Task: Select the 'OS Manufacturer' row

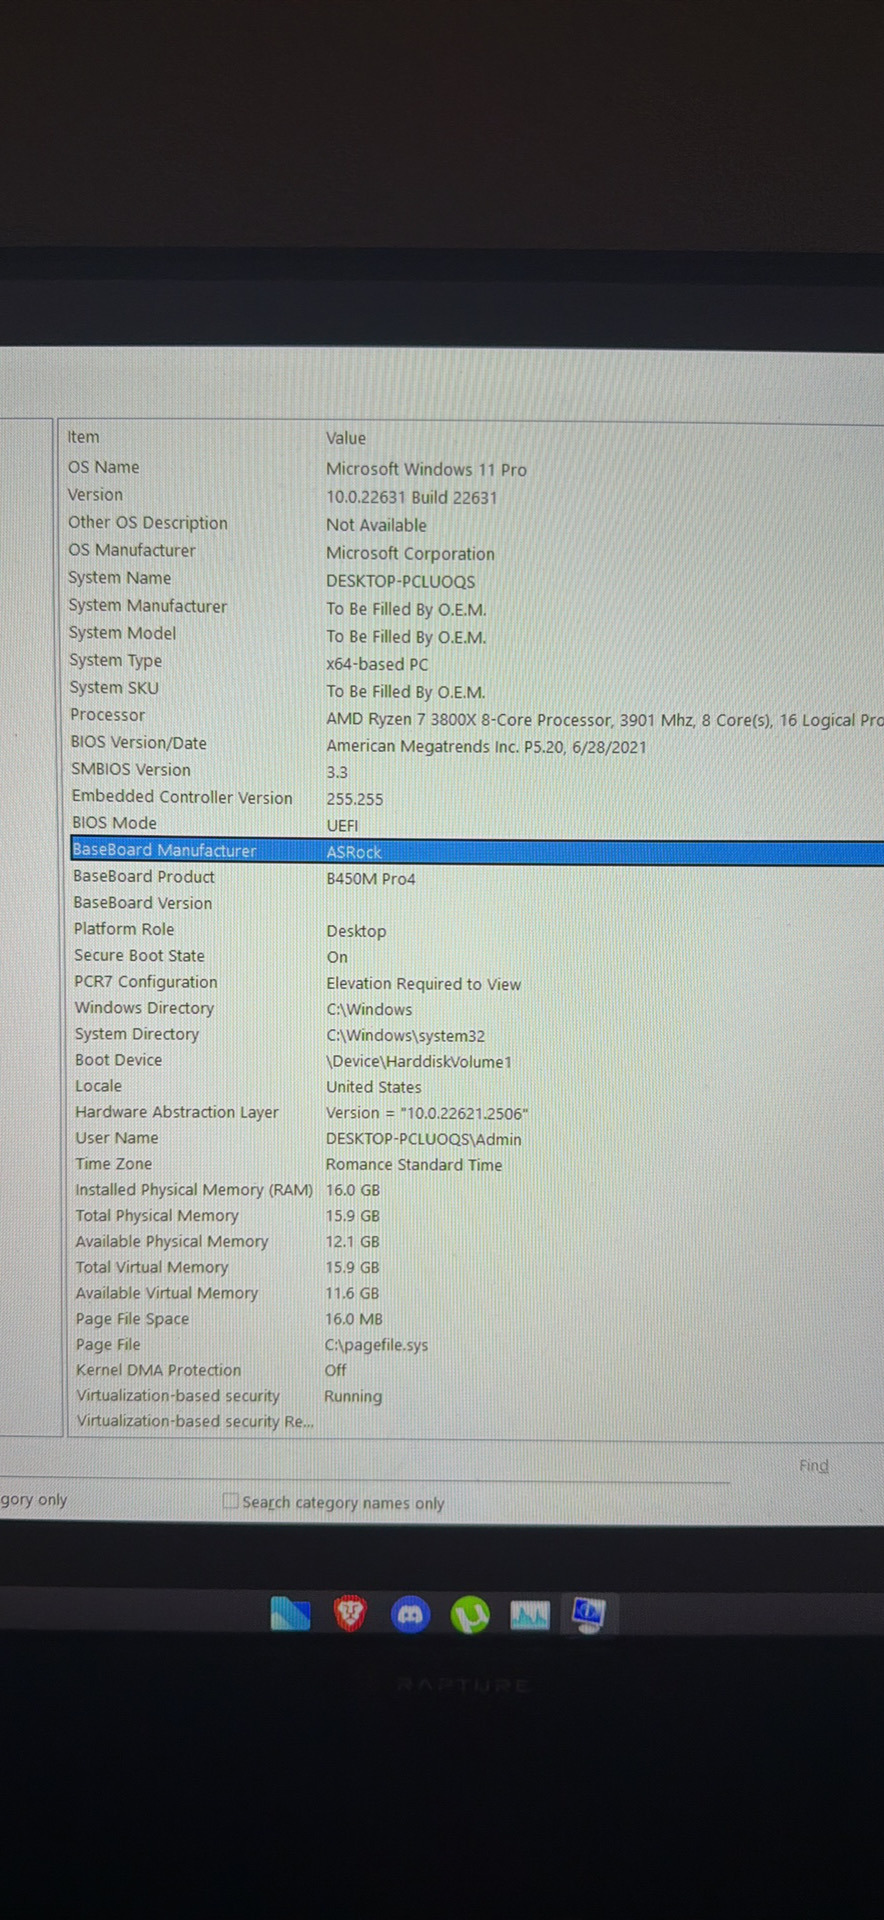Action: click(475, 551)
